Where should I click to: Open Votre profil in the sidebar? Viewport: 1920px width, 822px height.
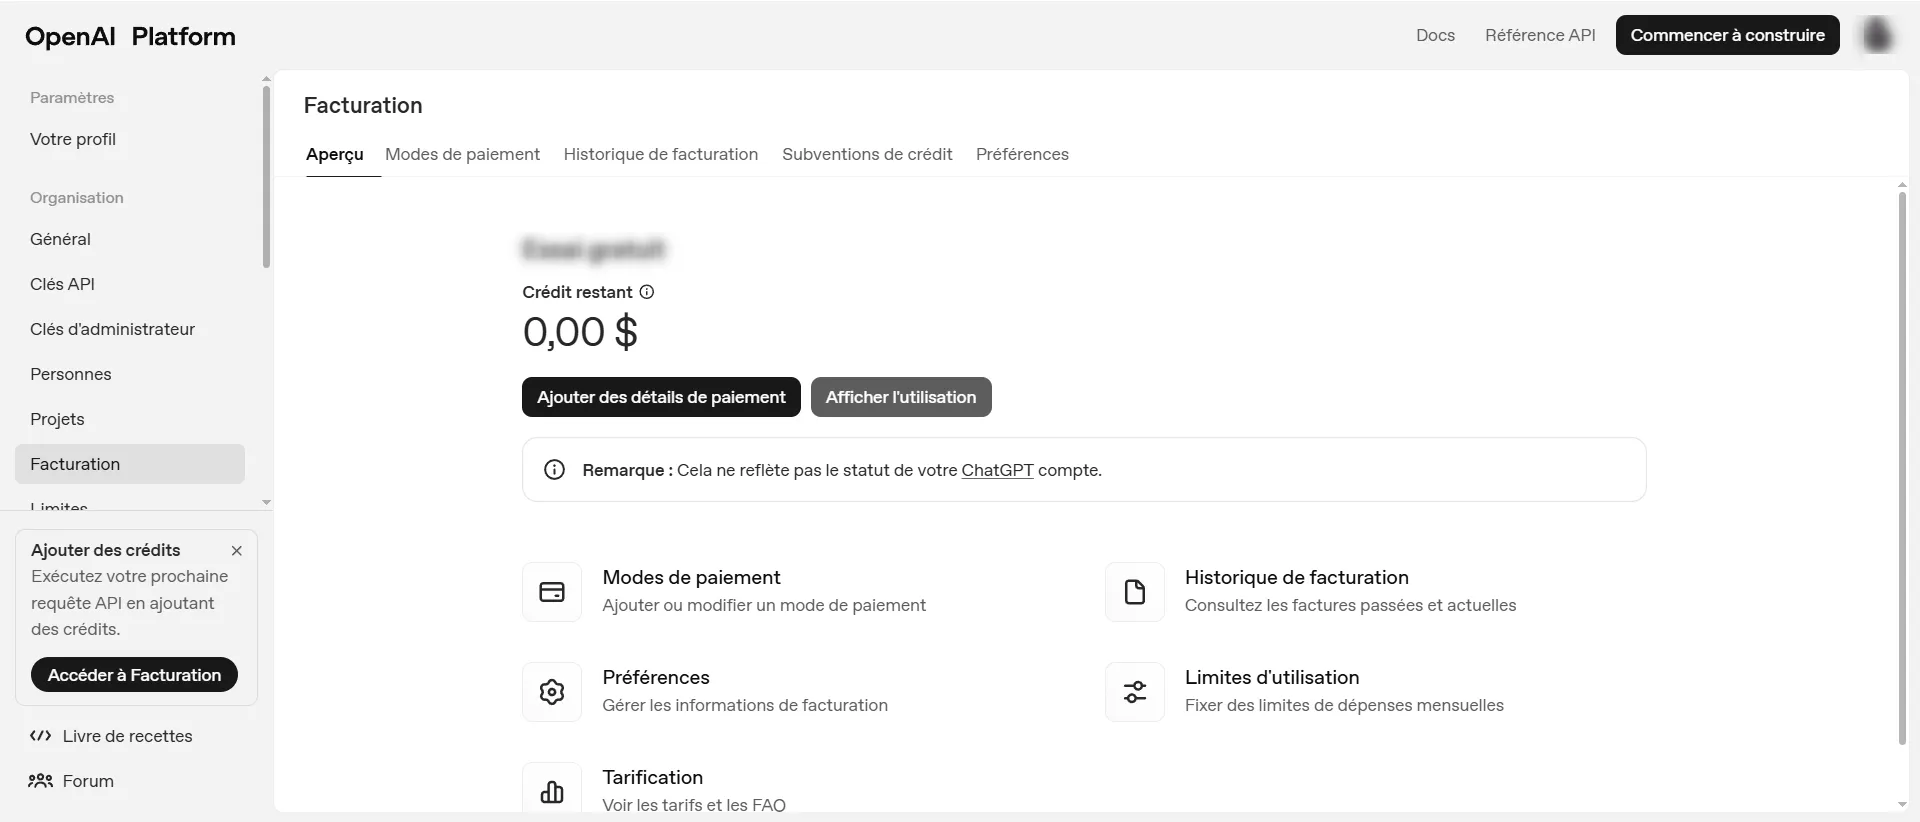click(x=130, y=139)
